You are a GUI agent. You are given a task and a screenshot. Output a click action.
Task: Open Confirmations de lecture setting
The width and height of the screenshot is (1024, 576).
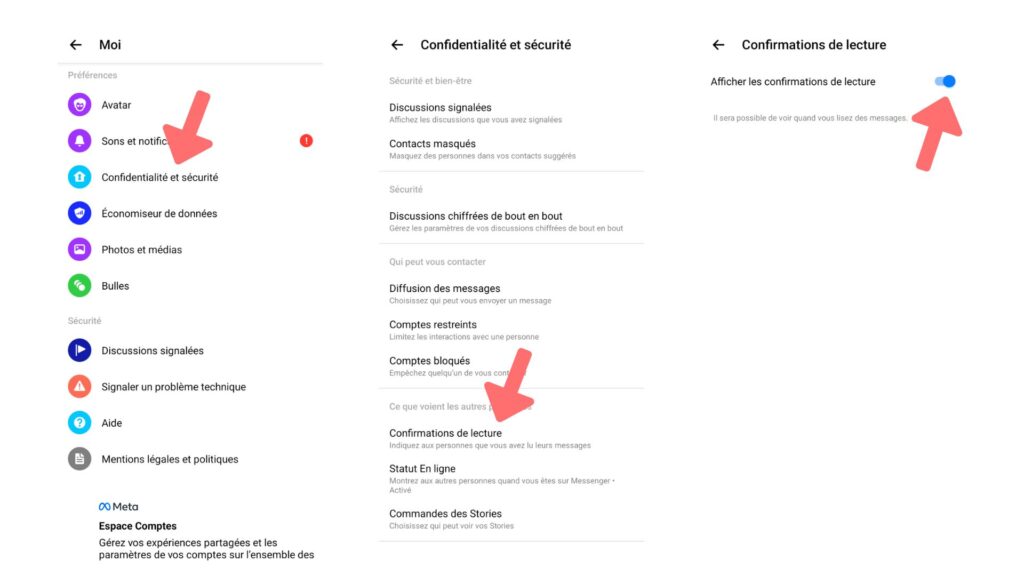(511, 438)
